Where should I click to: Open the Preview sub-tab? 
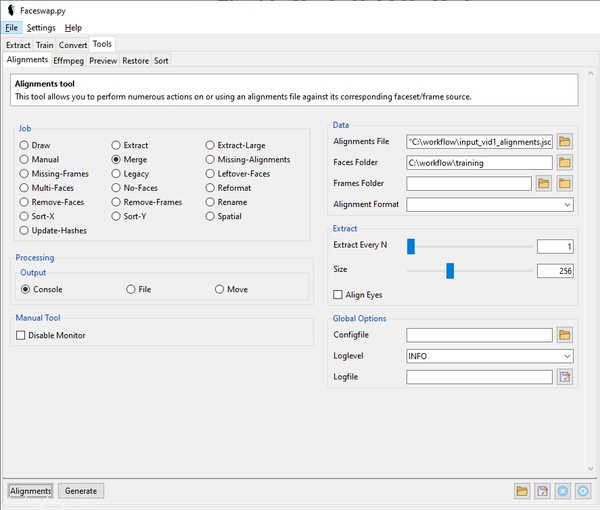[103, 60]
